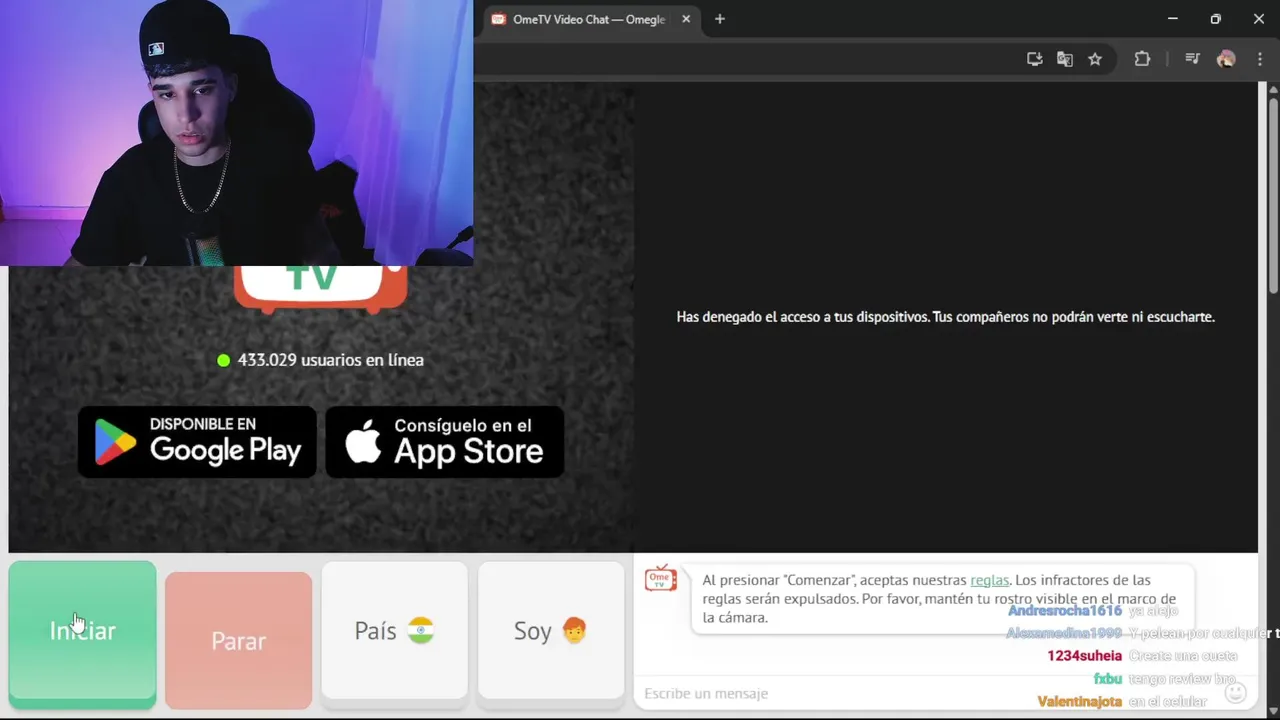Open the Chrome three-dot menu
This screenshot has width=1280, height=720.
tap(1259, 59)
